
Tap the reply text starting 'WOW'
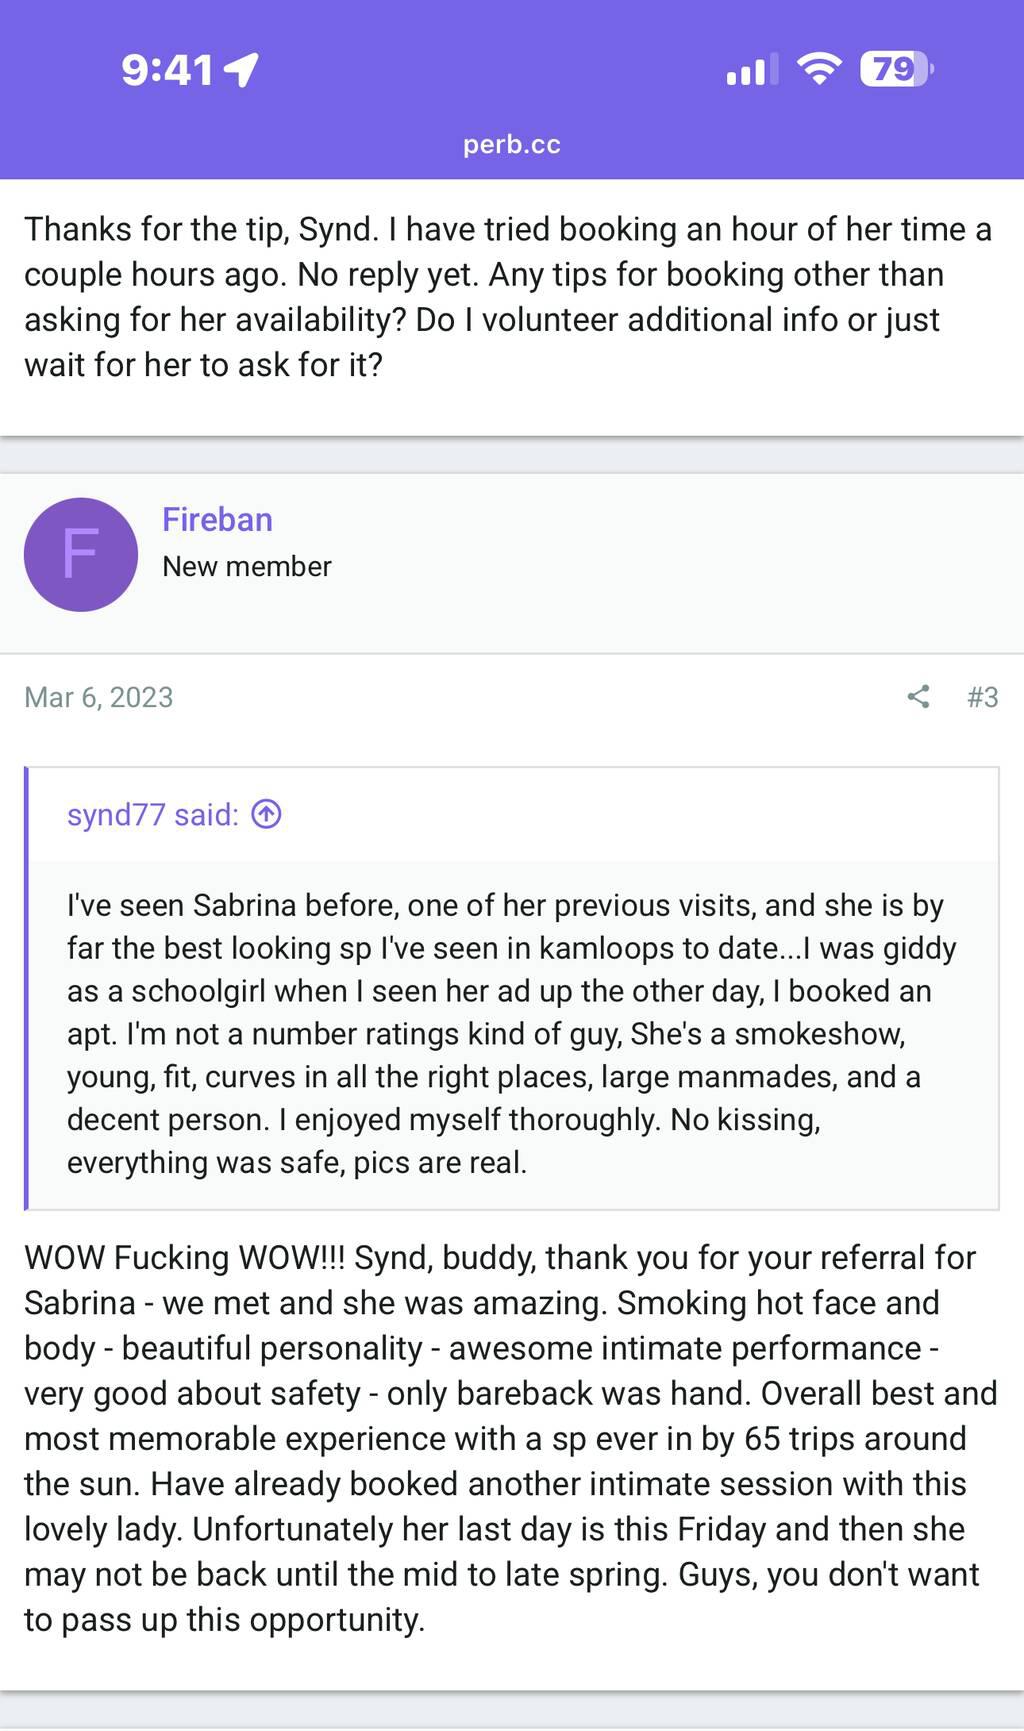point(511,1438)
